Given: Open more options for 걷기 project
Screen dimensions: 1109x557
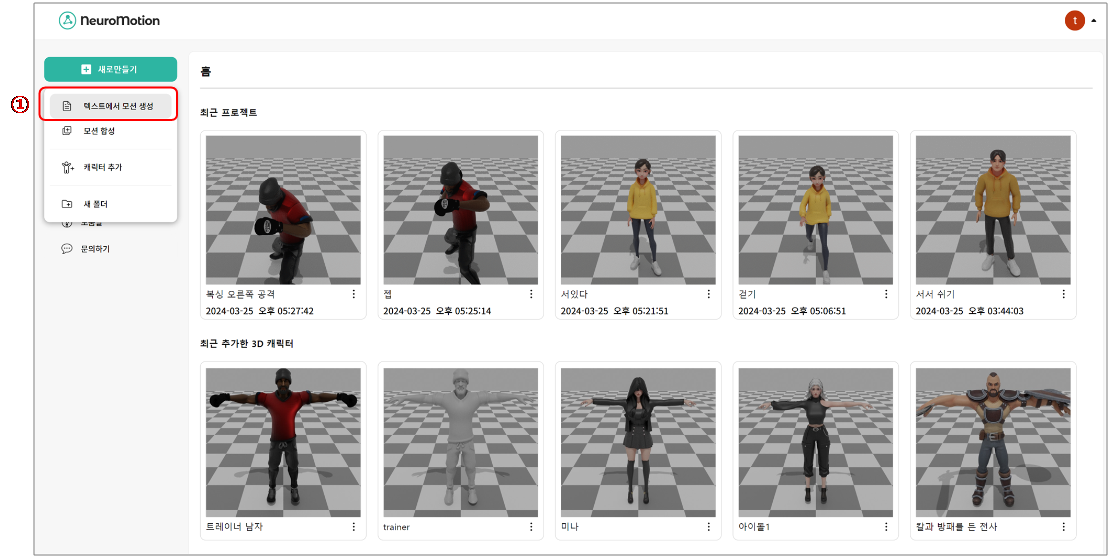Looking at the screenshot, I should click(886, 294).
